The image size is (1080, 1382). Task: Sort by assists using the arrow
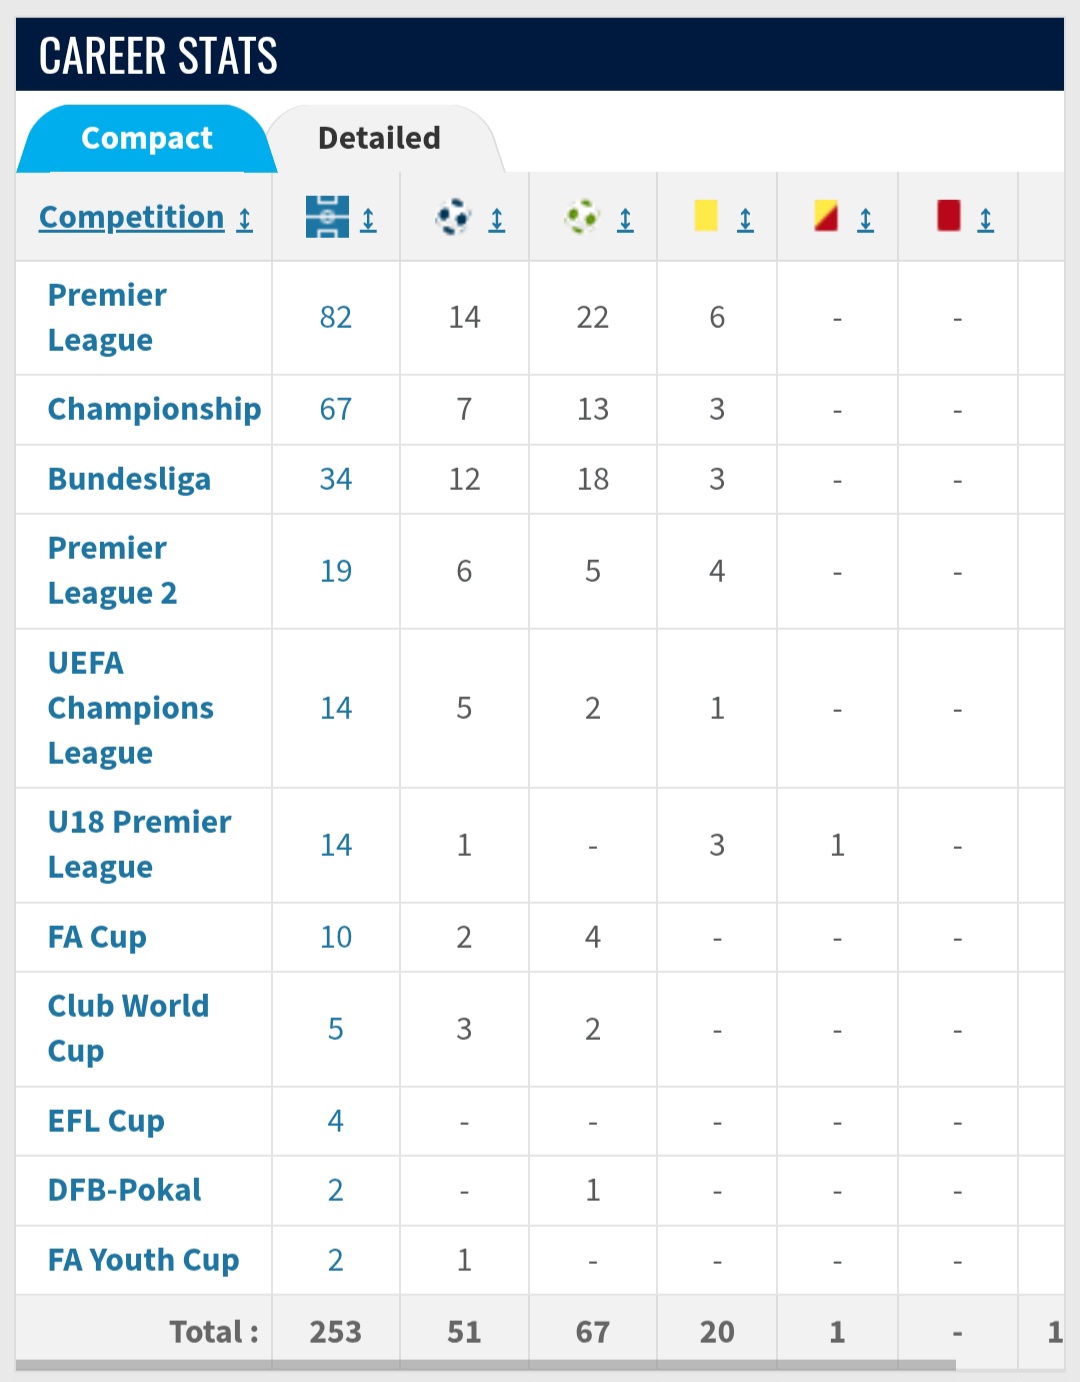625,220
